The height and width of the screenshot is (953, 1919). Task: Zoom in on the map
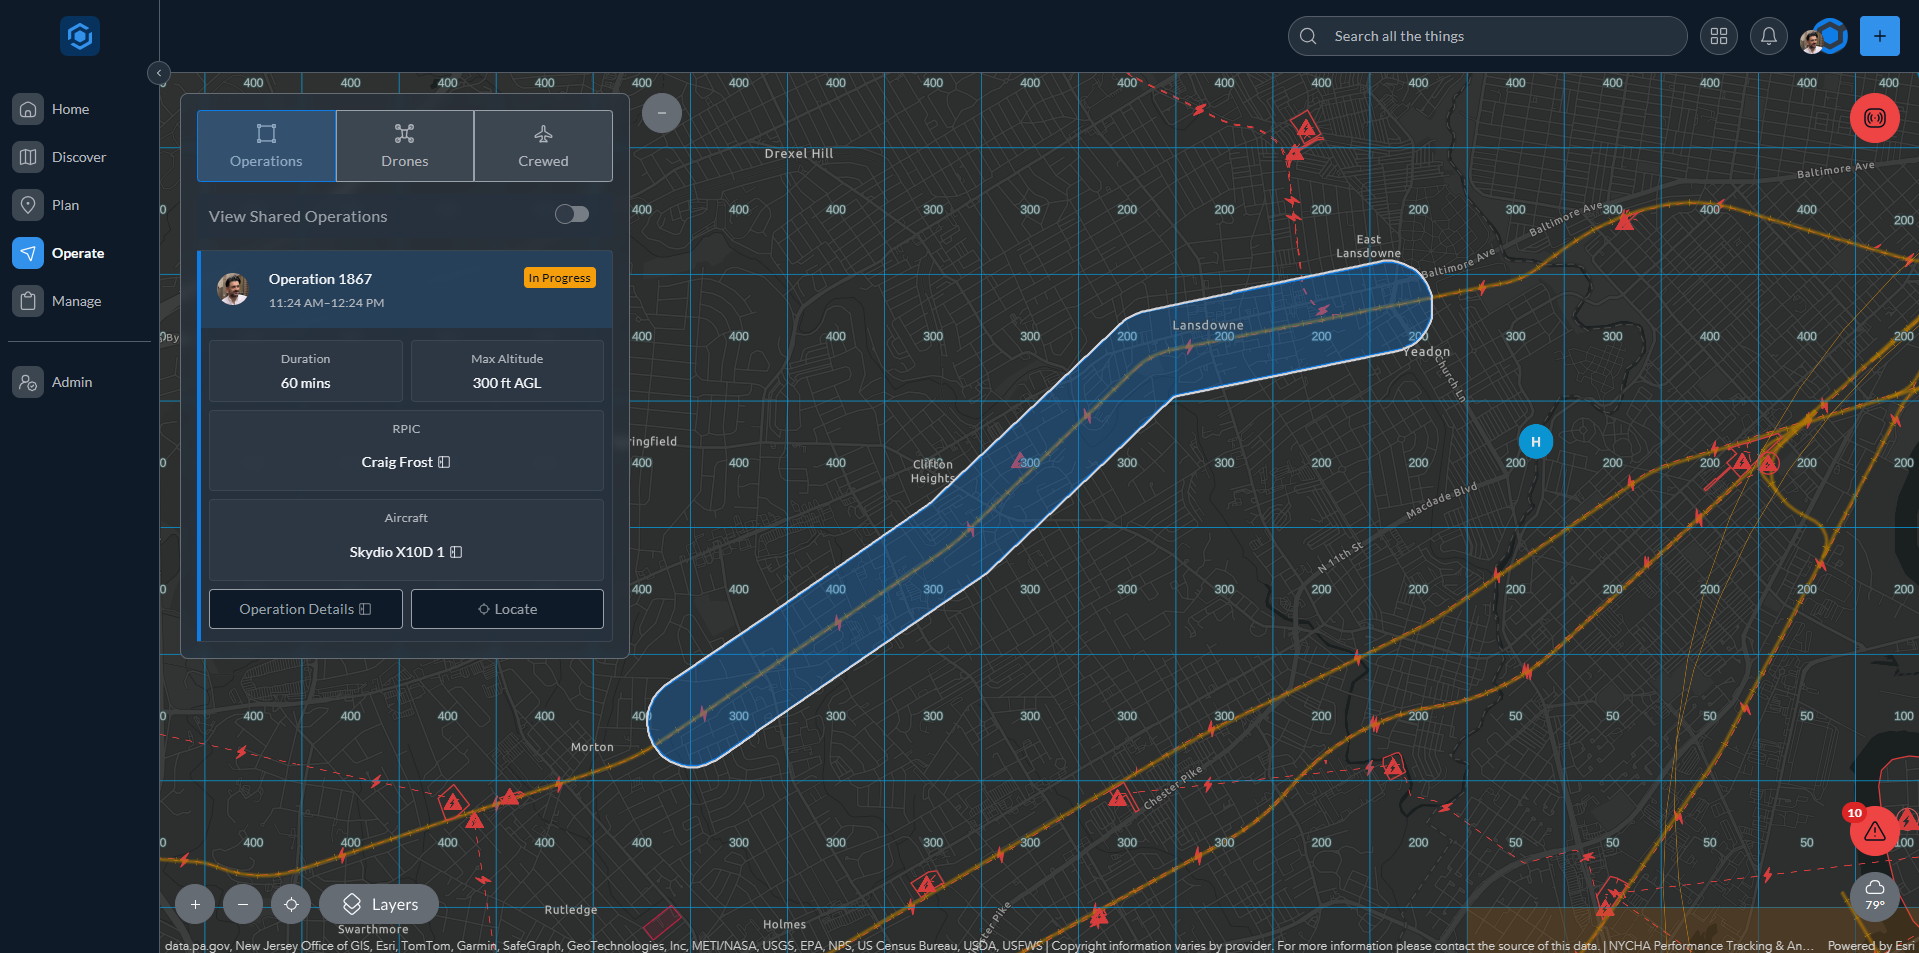(x=195, y=904)
